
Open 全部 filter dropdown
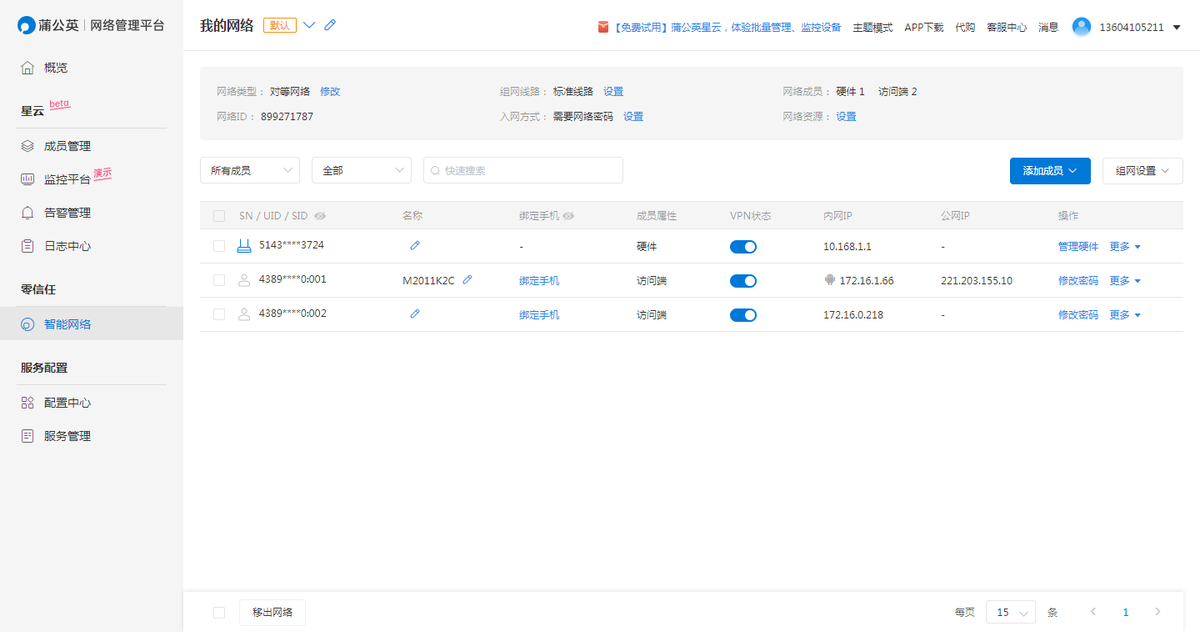(362, 171)
